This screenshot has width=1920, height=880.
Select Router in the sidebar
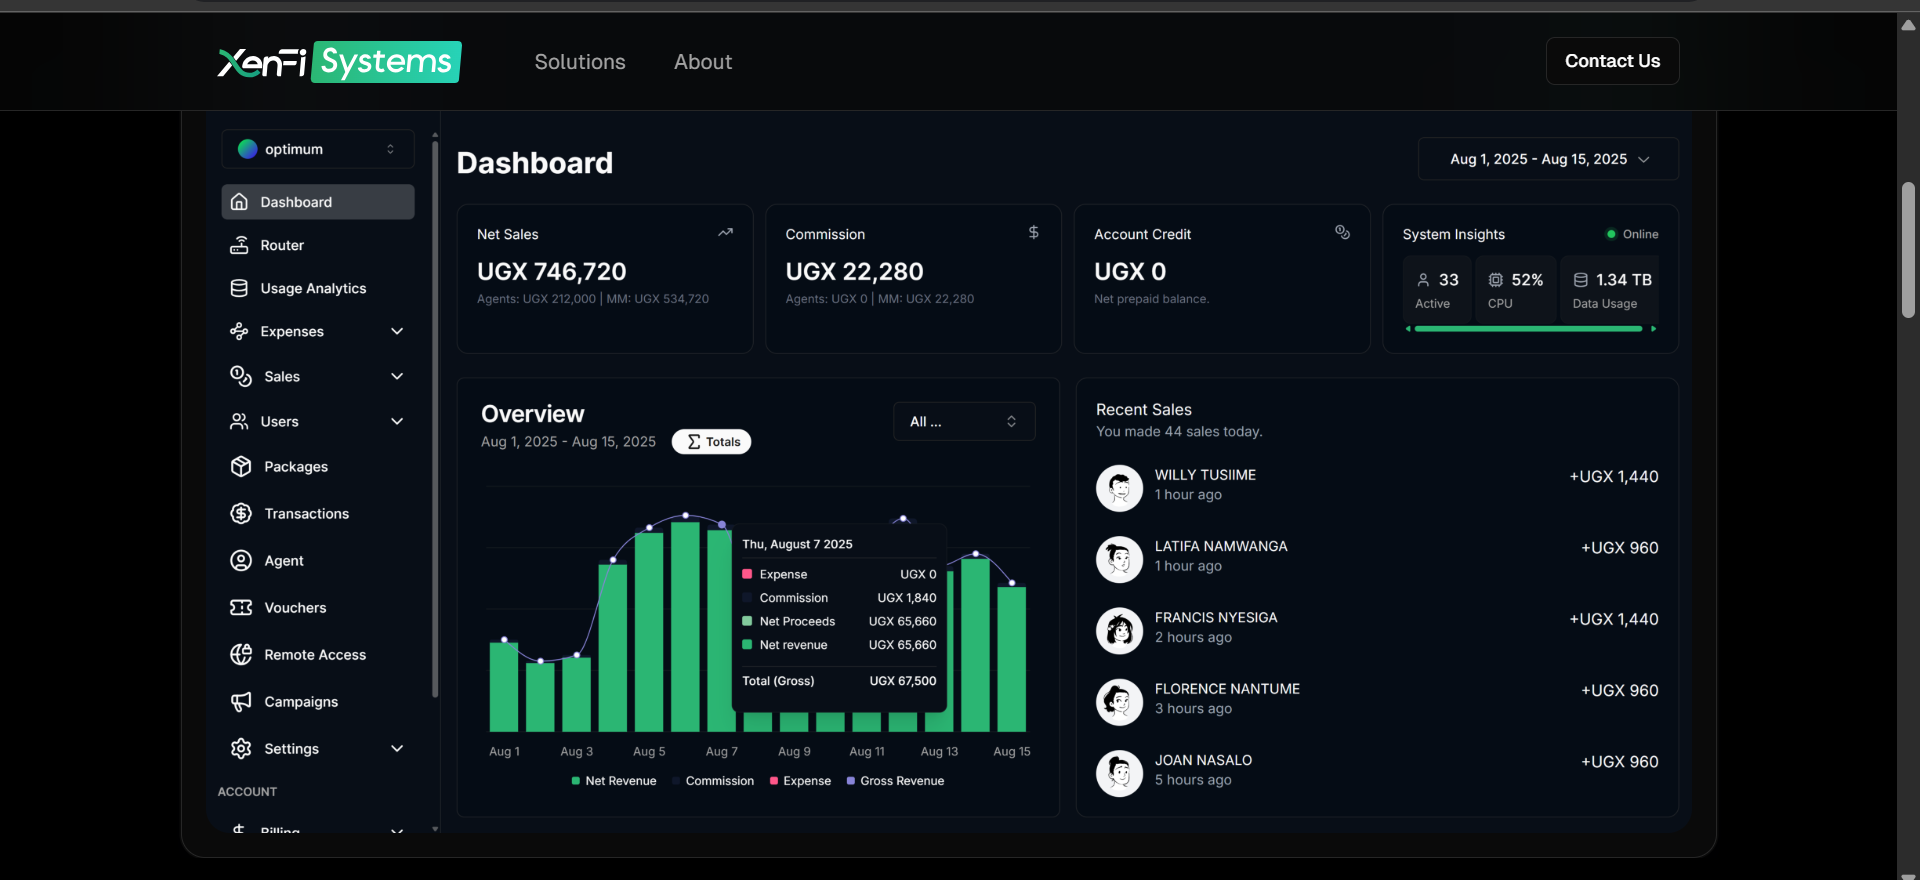(x=318, y=245)
